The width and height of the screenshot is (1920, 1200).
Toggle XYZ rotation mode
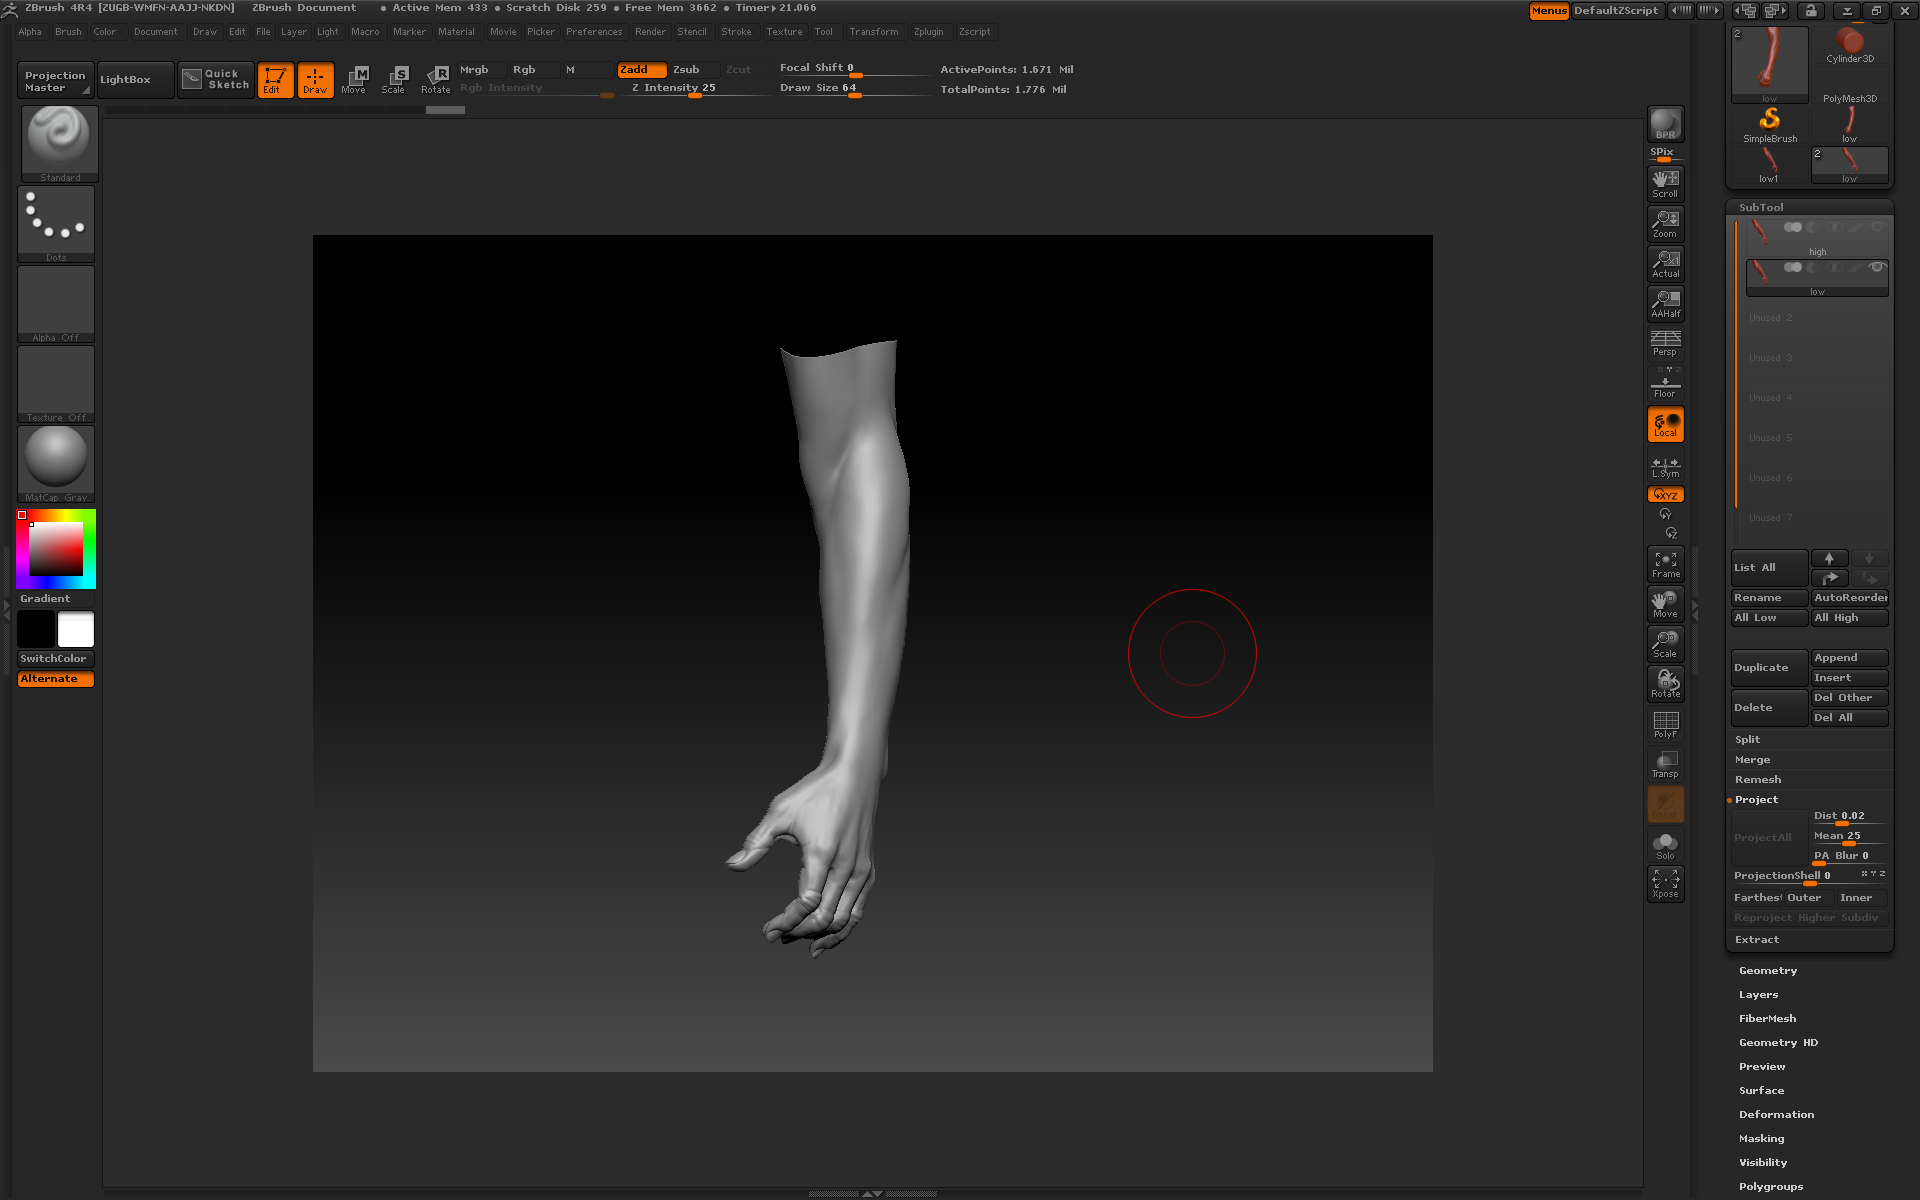click(x=1665, y=494)
